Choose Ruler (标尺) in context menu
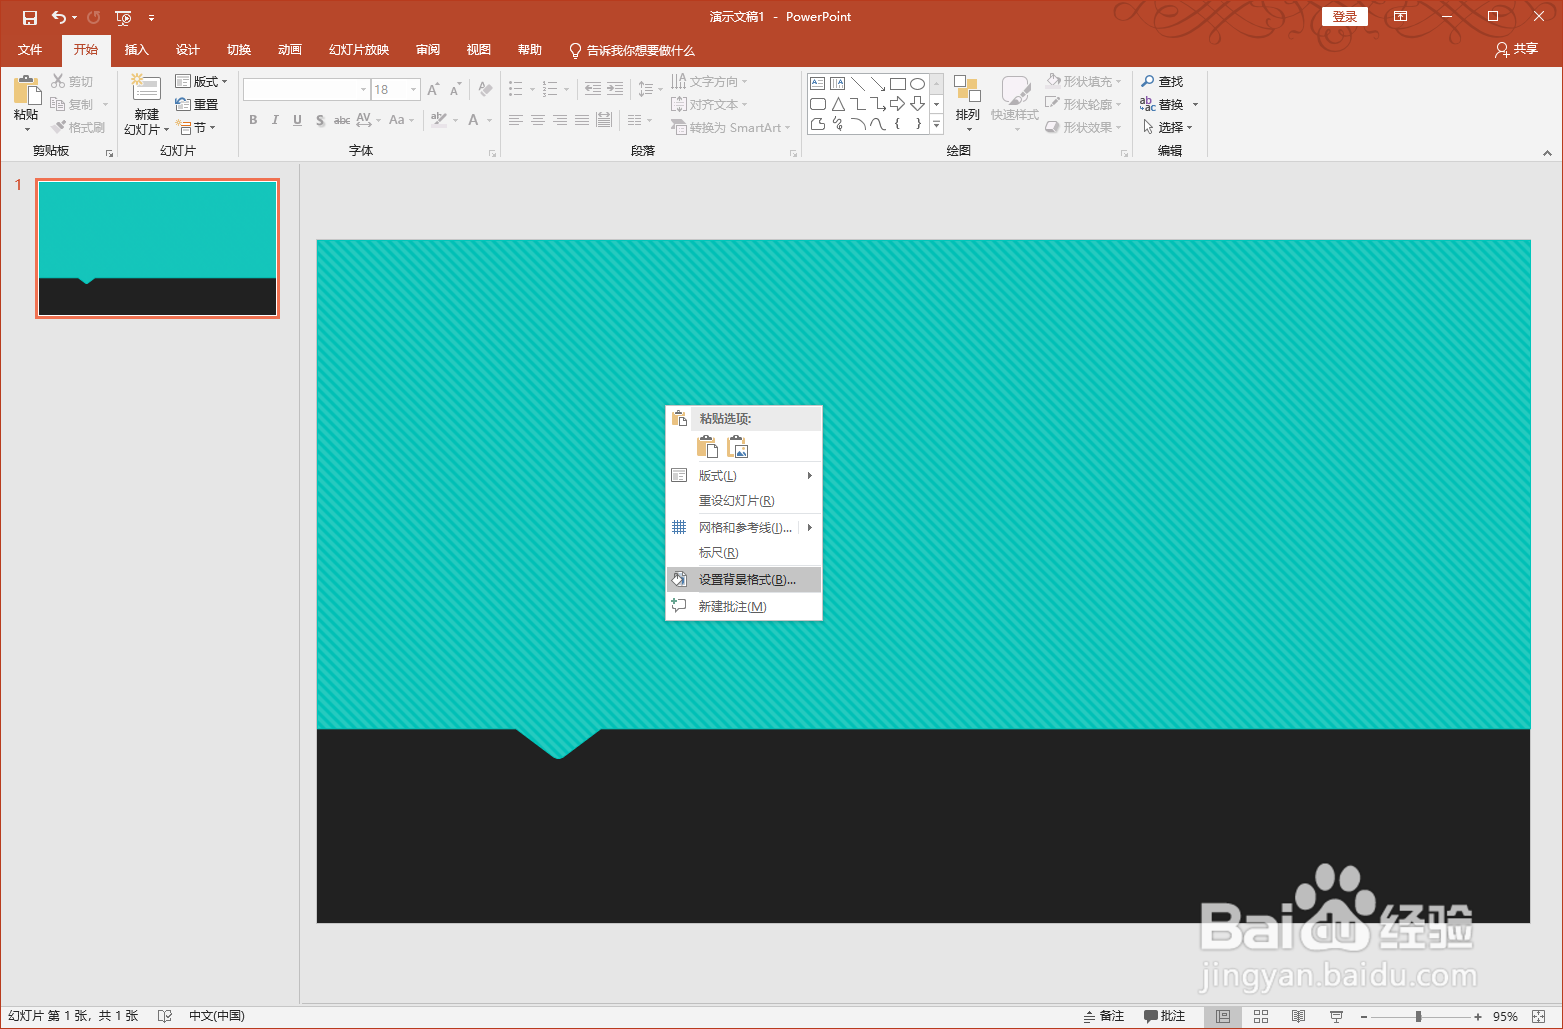 [744, 553]
